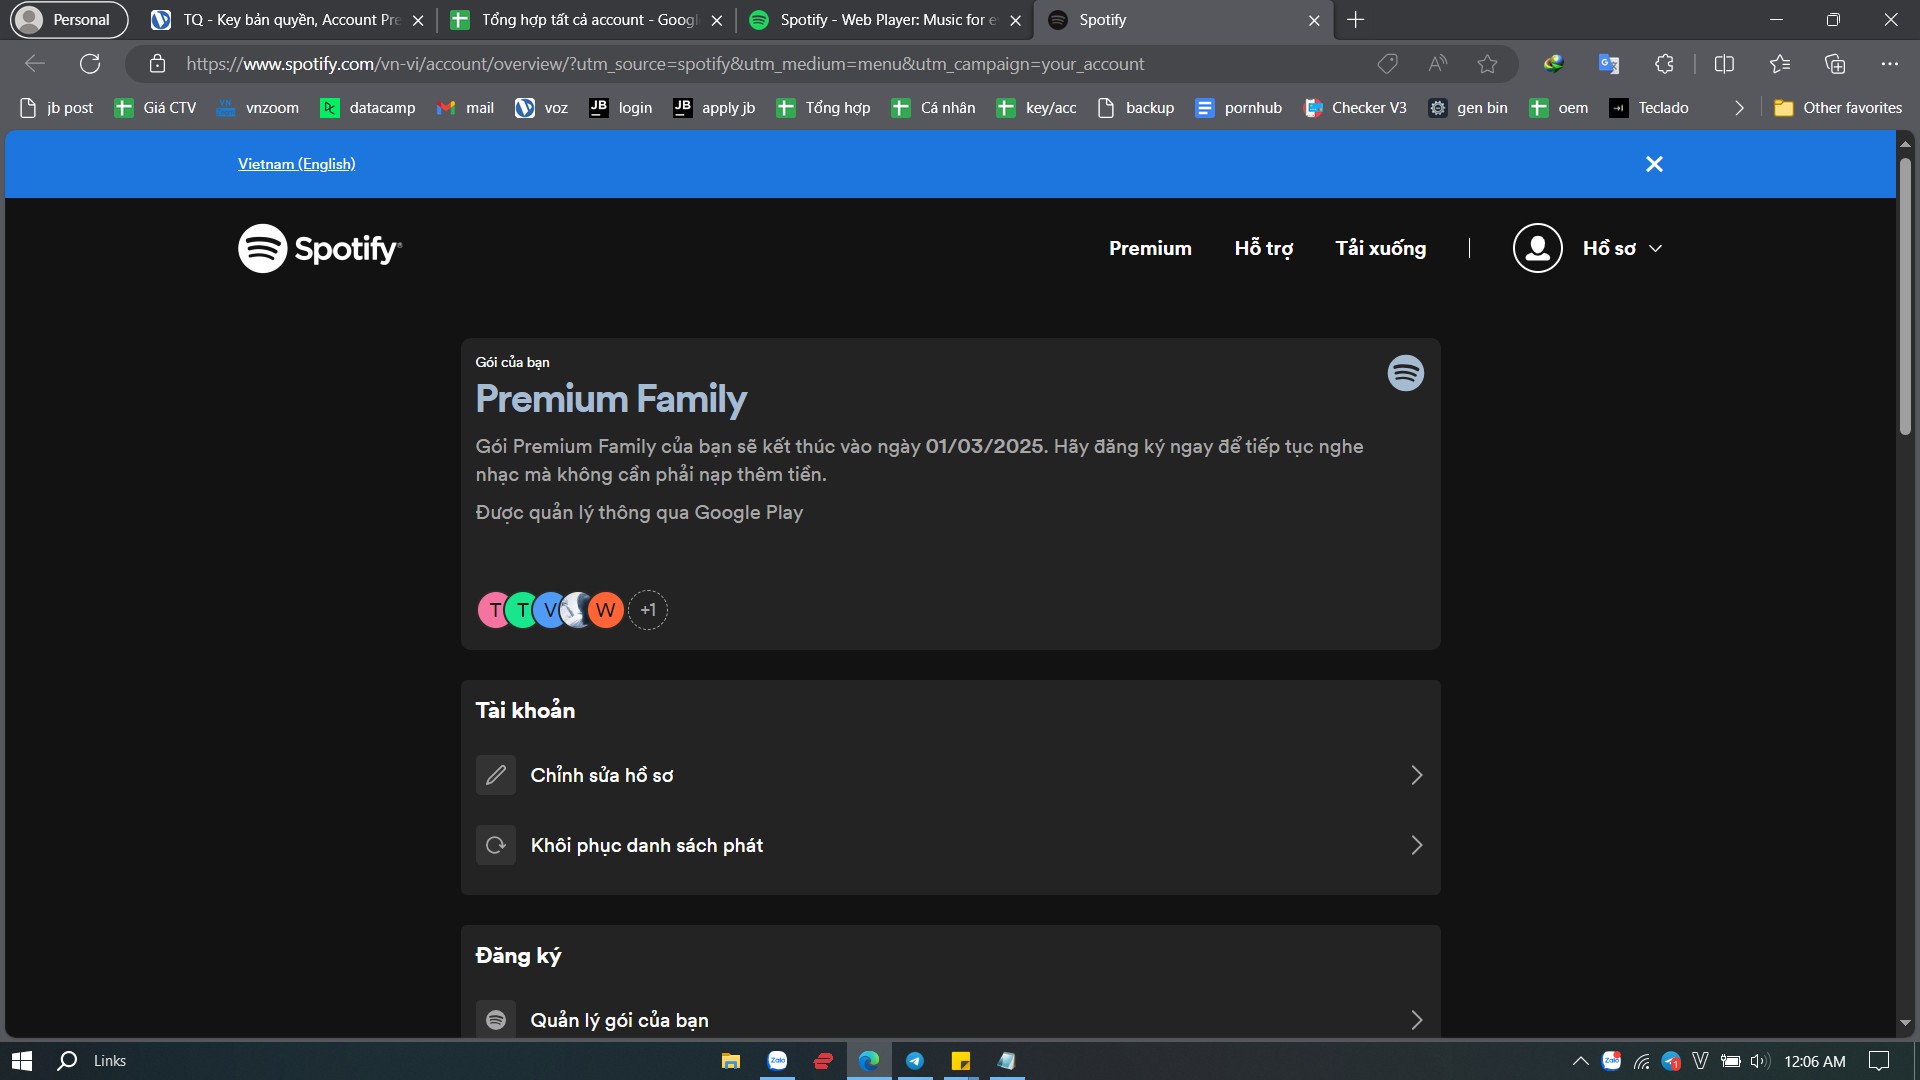Open the apply jb bookmark
1920x1080 pixels.
tap(714, 108)
